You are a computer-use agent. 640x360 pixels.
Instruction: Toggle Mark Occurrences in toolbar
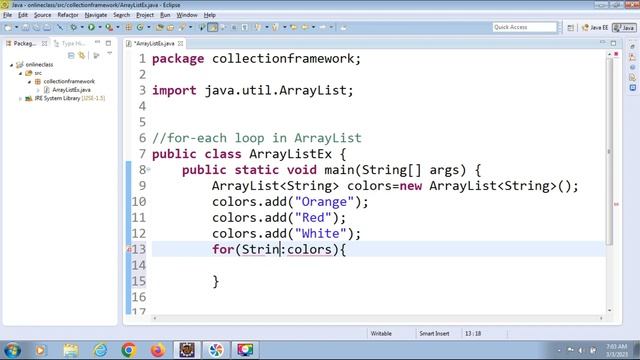pos(213,27)
